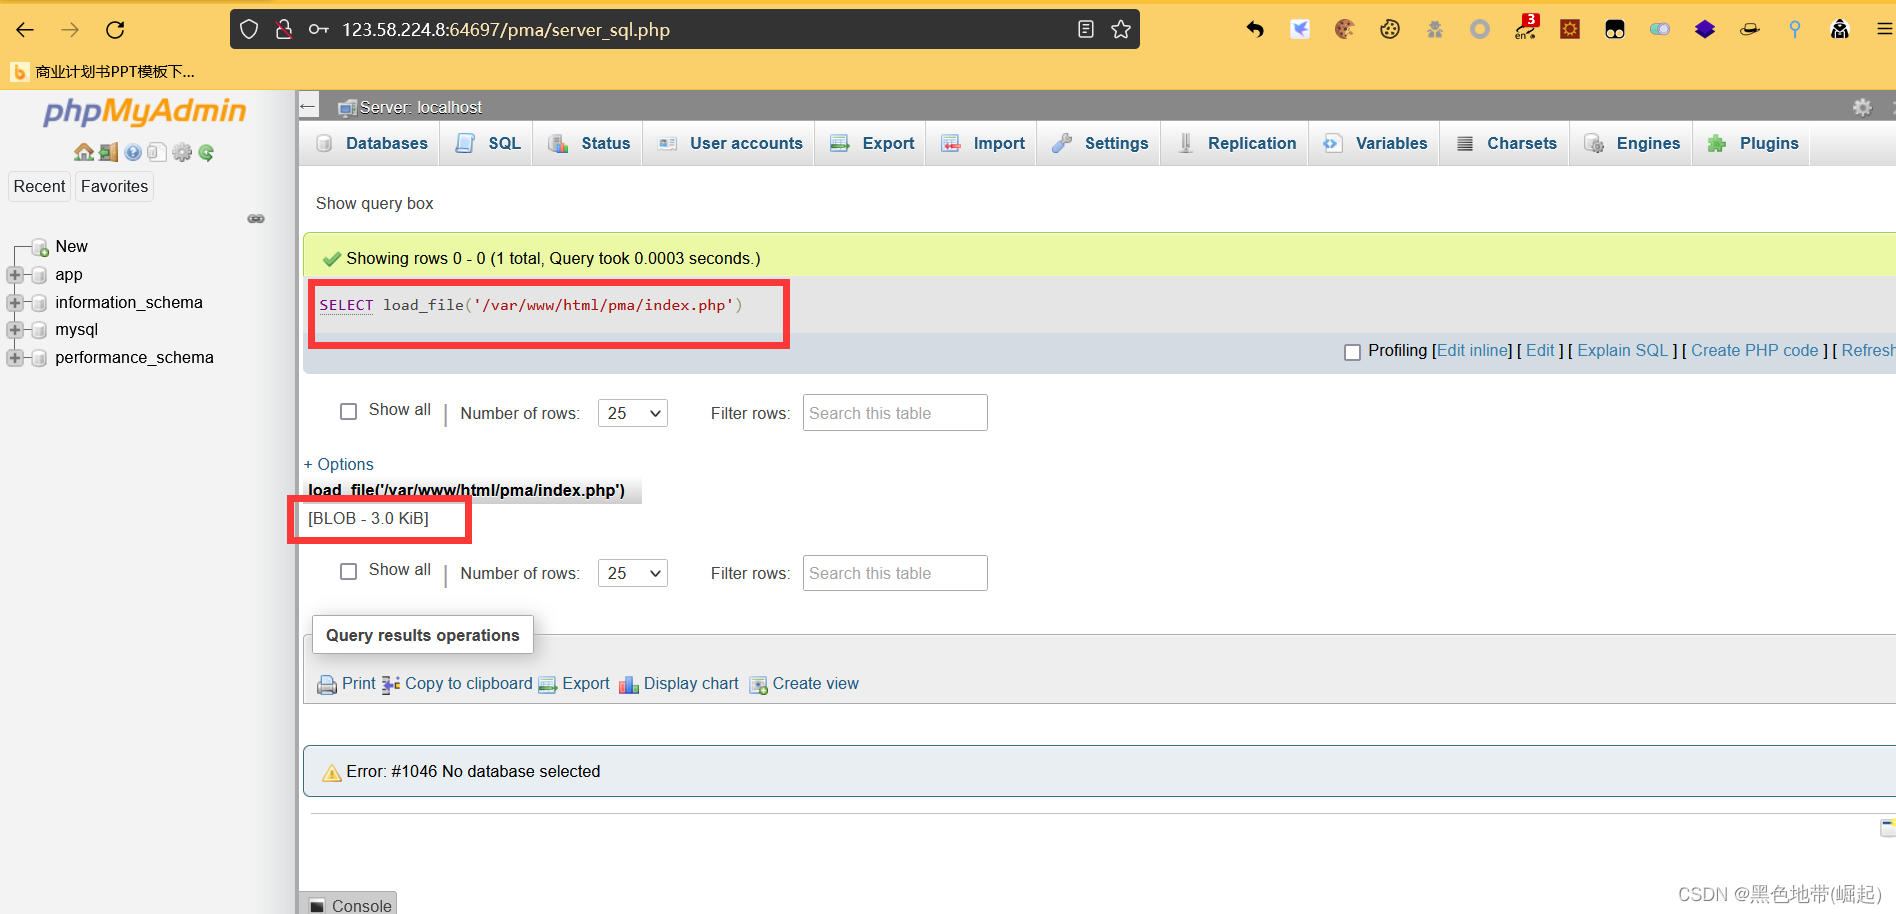
Task: Open page settings via gear icon top right
Action: pos(1862,106)
